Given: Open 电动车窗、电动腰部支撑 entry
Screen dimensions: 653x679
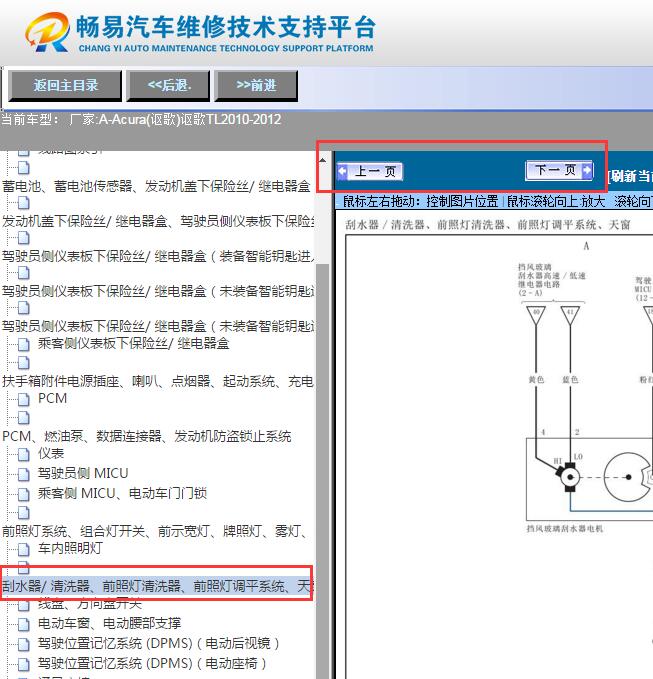Looking at the screenshot, I should (110, 623).
